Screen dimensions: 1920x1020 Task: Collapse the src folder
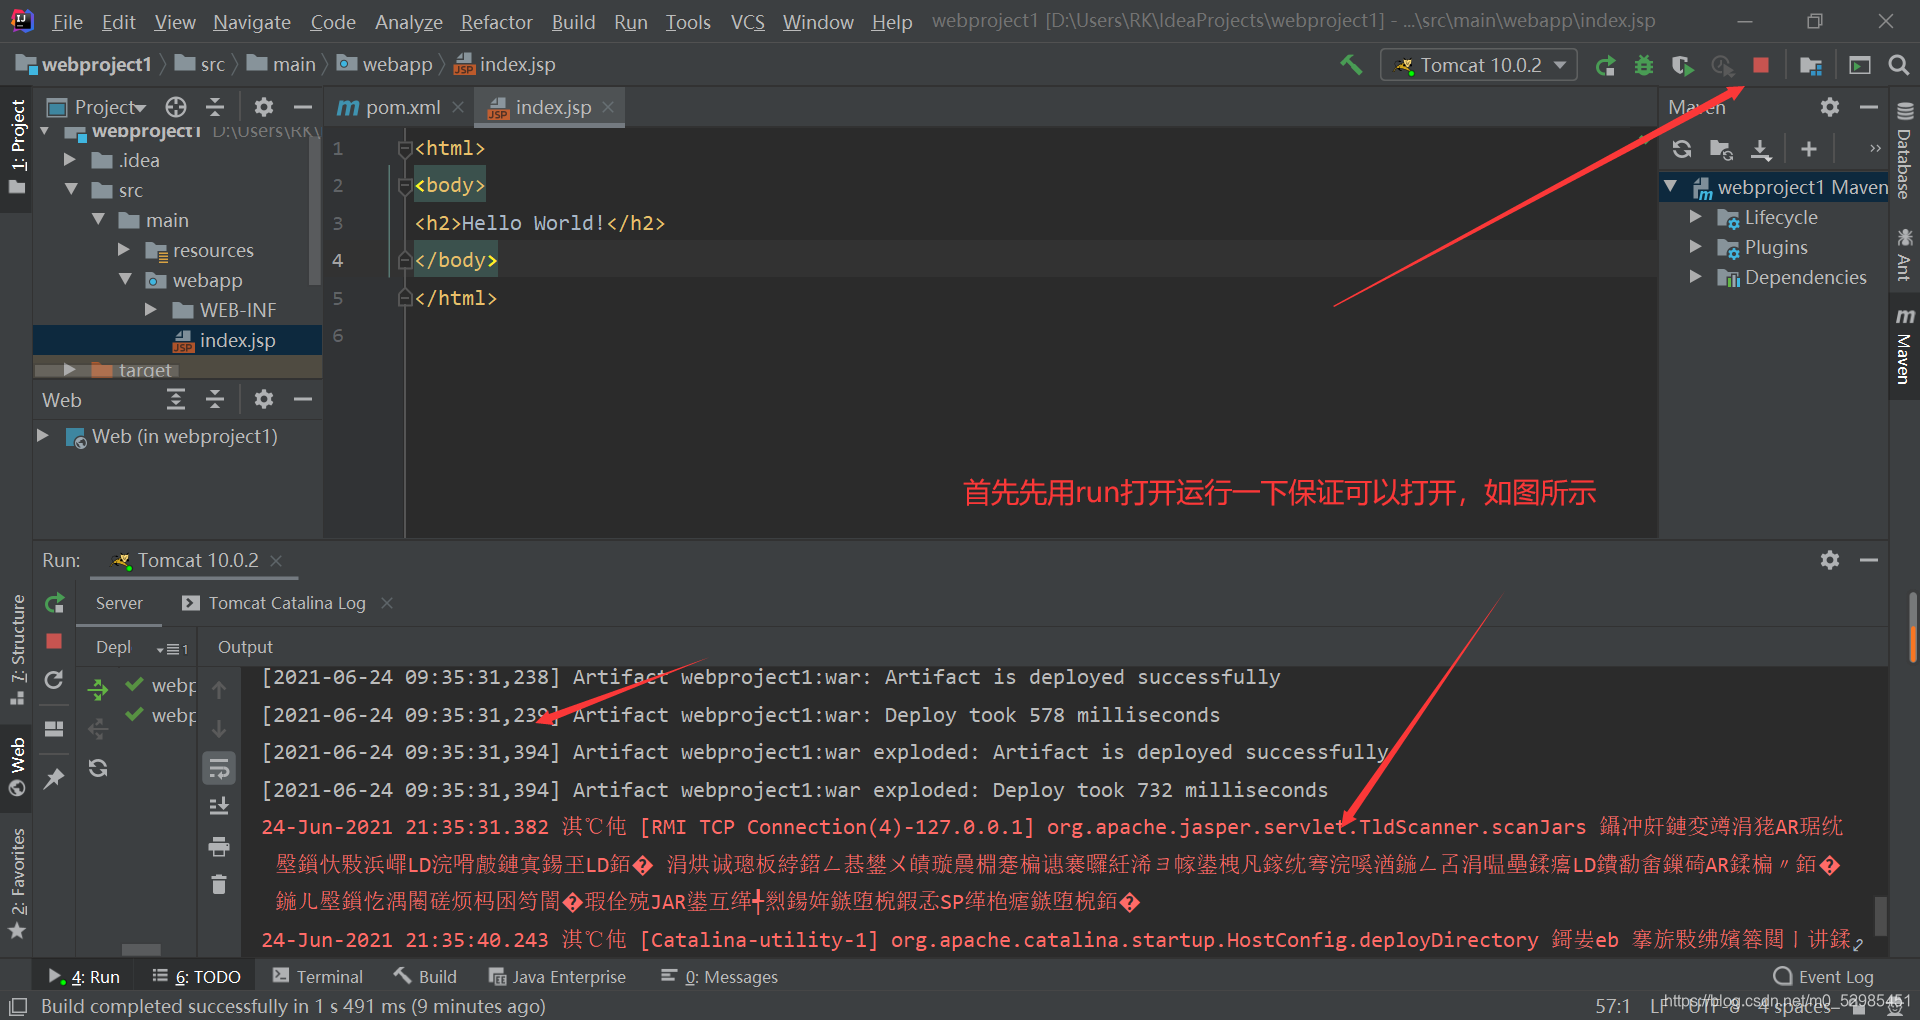coord(71,190)
